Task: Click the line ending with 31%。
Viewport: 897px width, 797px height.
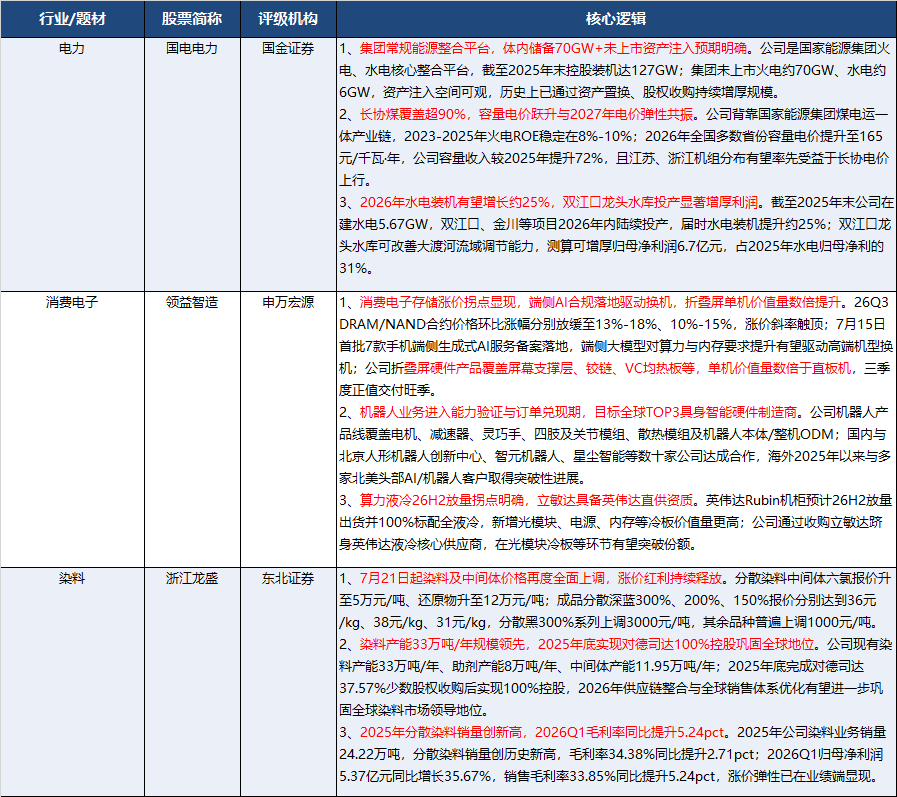Action: 356,268
